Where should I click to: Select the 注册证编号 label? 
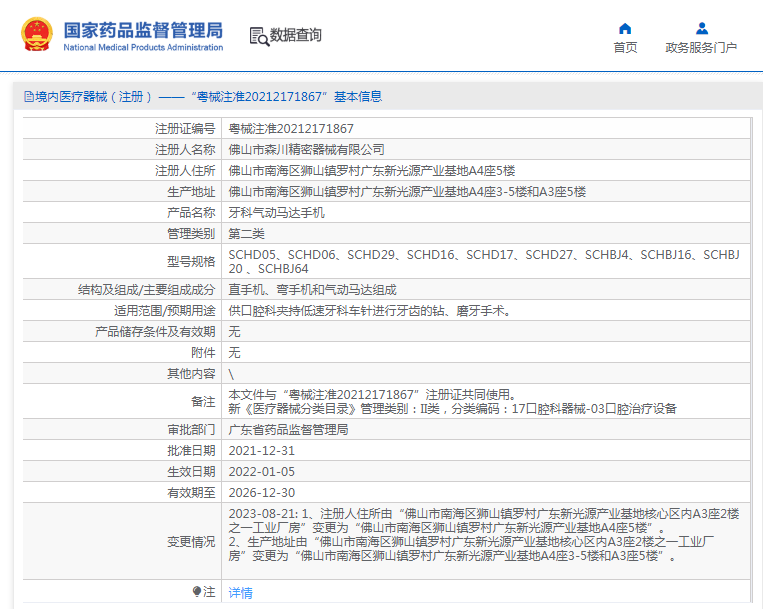point(185,129)
